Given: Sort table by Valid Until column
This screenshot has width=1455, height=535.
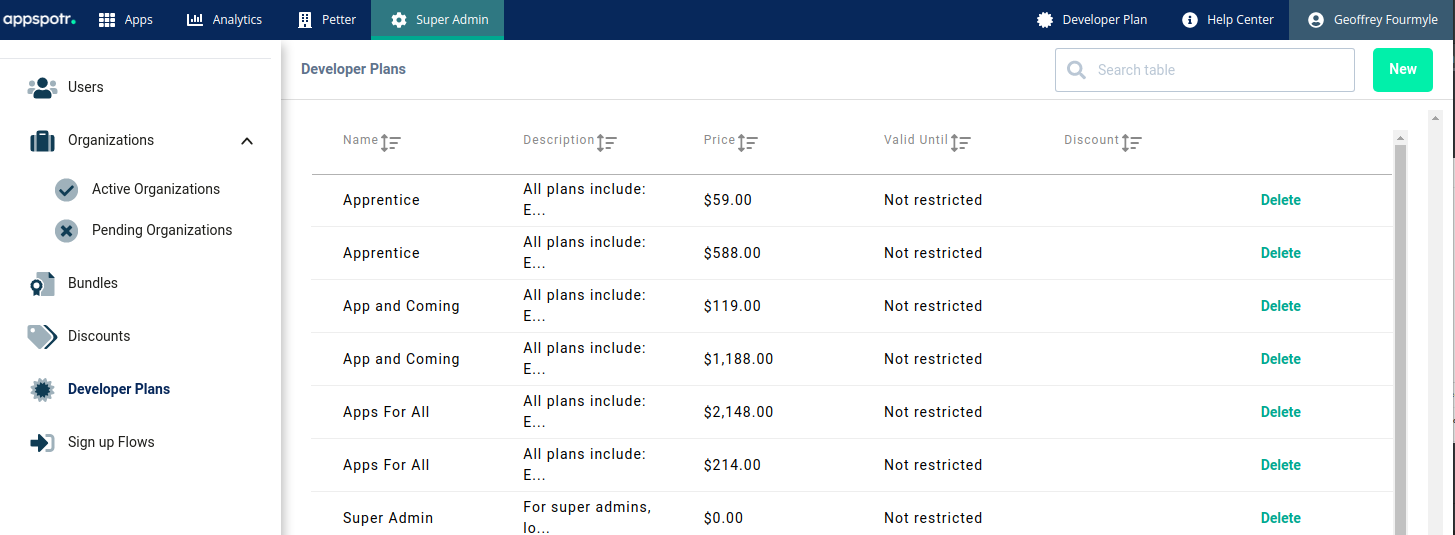Looking at the screenshot, I should pos(960,143).
